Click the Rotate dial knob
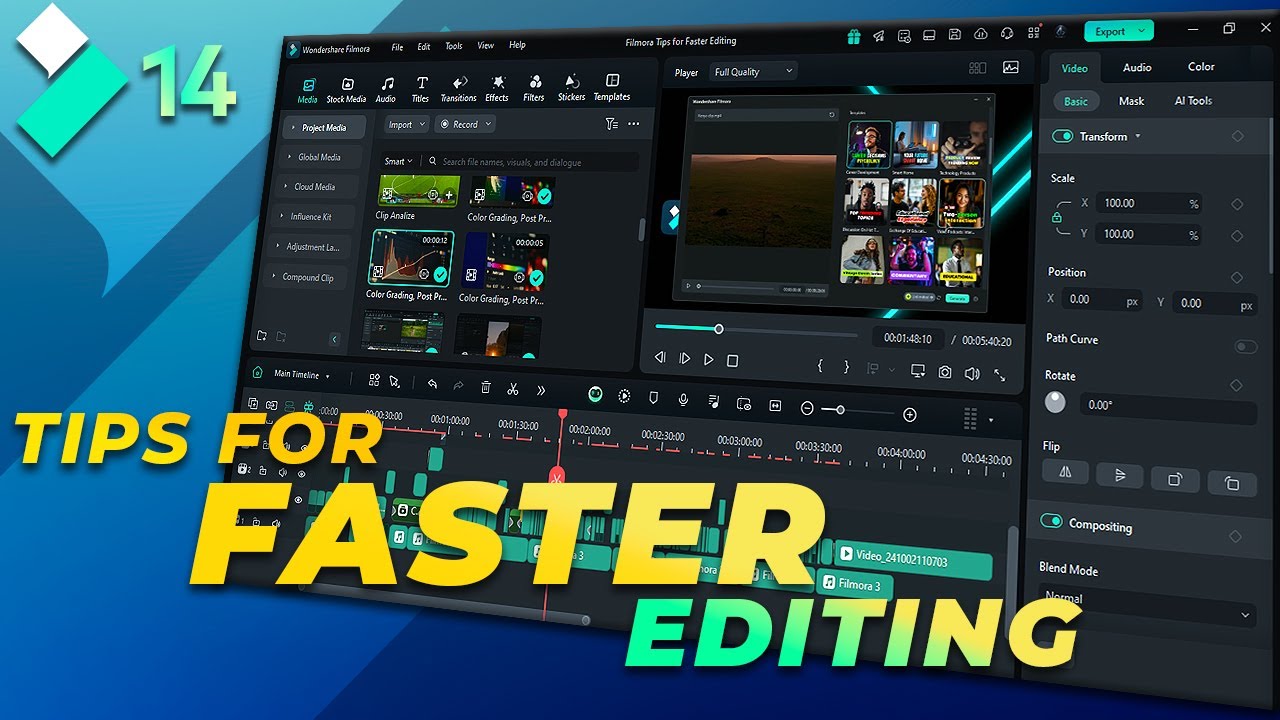 coord(1055,402)
